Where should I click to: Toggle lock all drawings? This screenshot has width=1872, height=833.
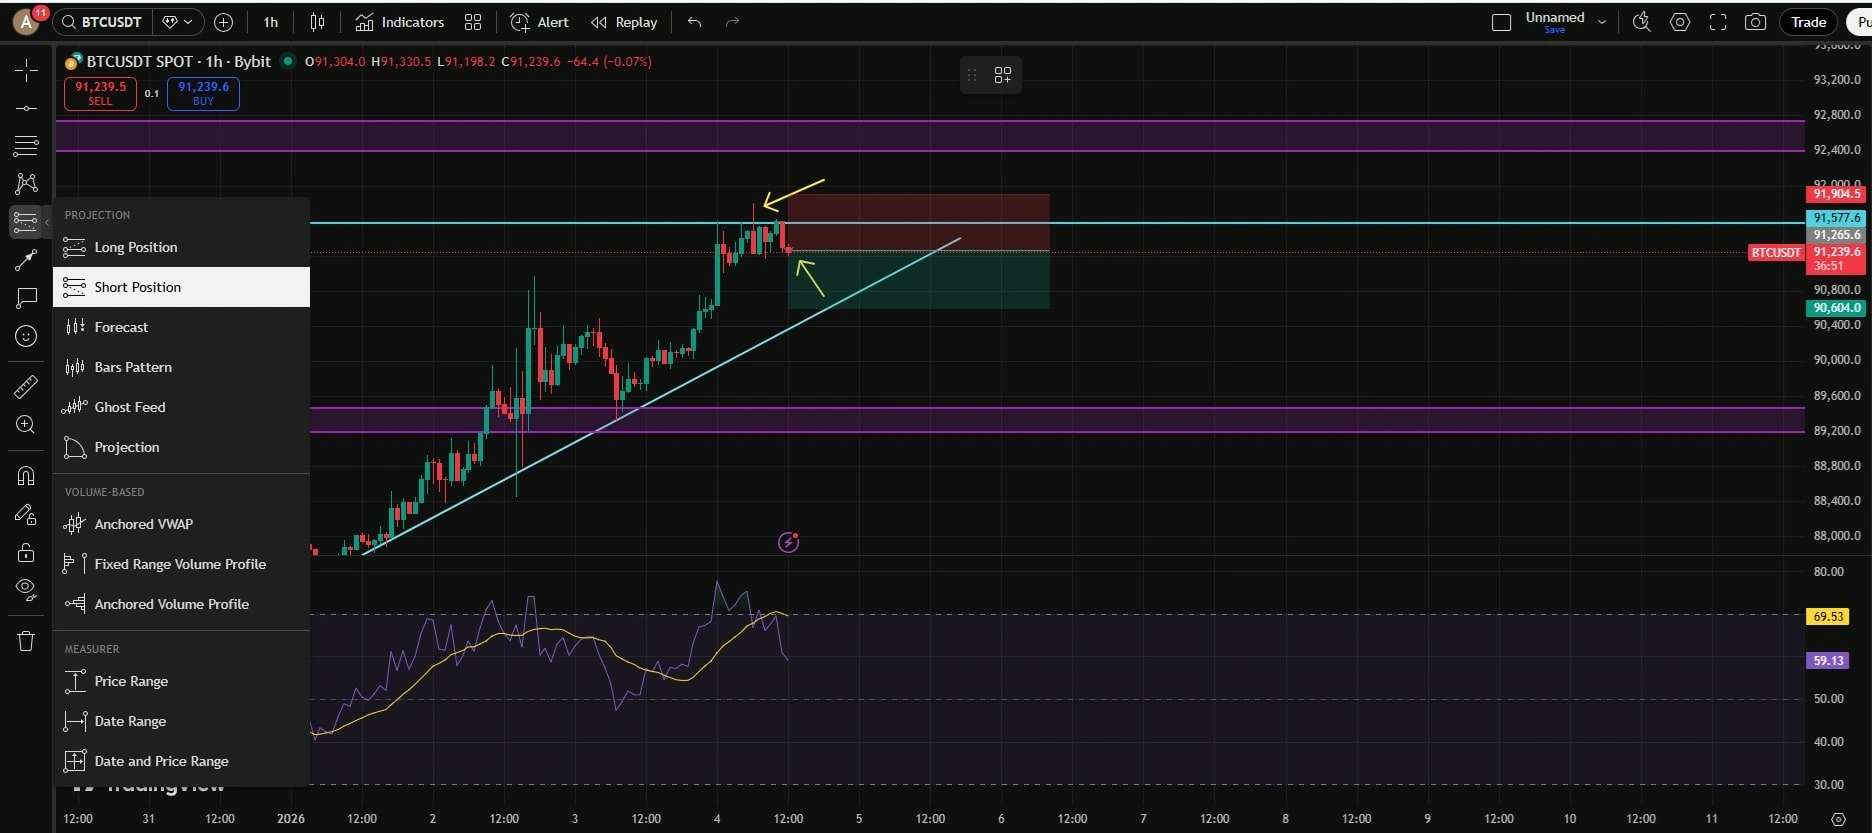[26, 553]
